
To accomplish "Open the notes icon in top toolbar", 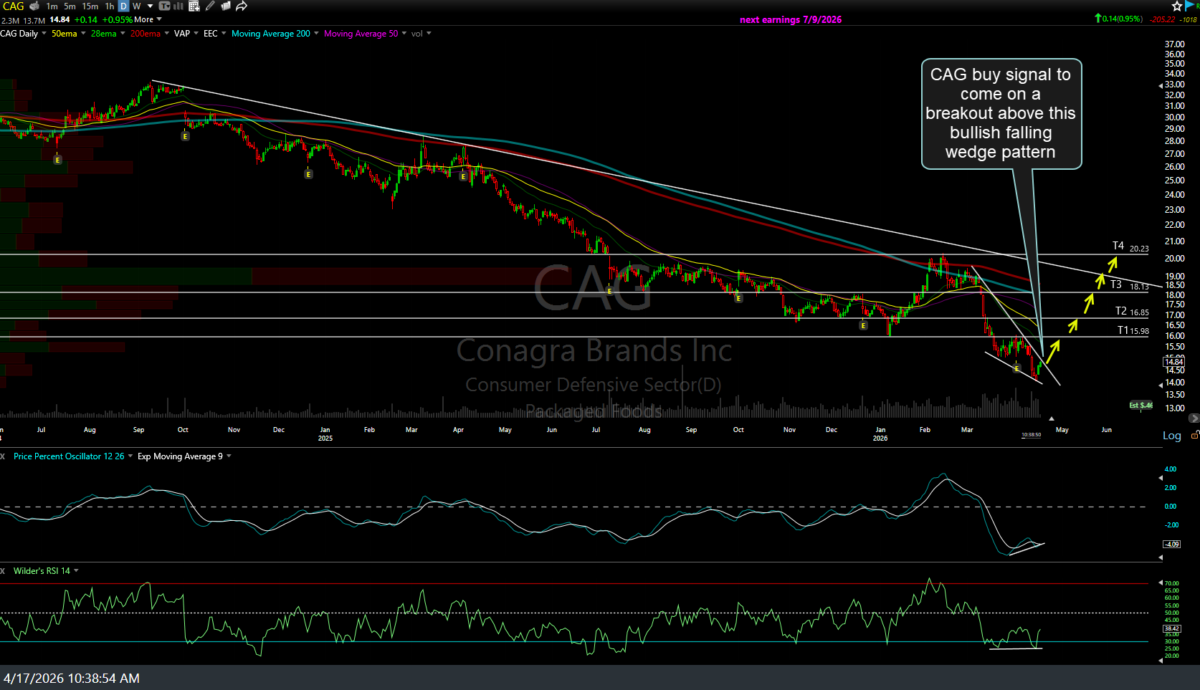I will pos(225,6).
